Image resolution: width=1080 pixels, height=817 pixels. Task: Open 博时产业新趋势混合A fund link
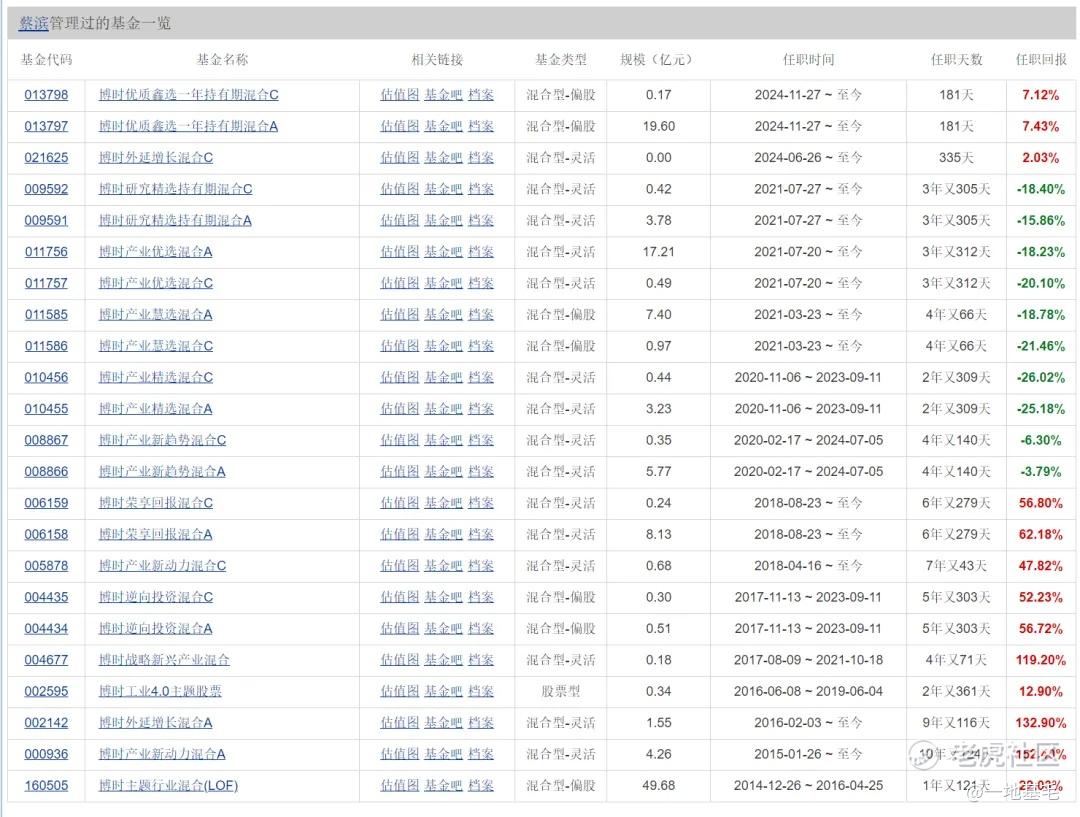tap(162, 472)
